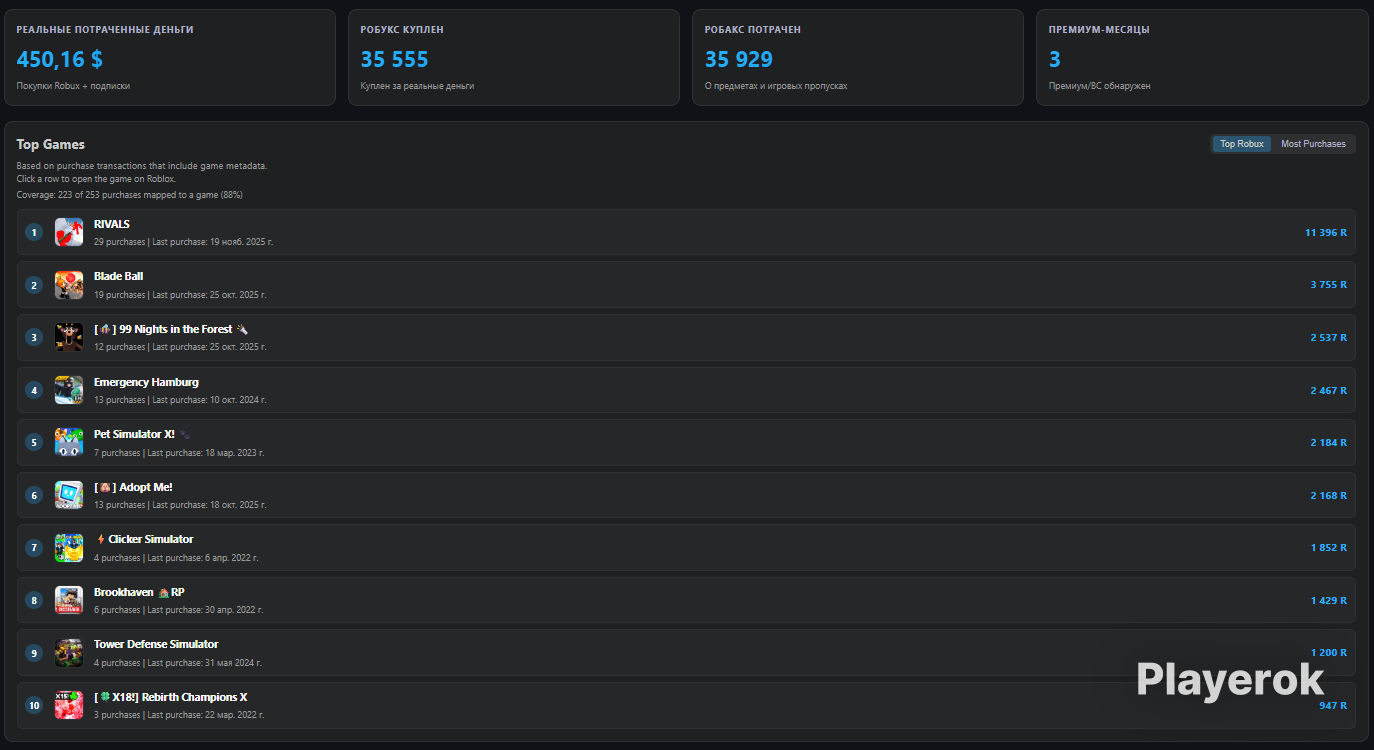Open the Clicker Simulator game icon
1374x750 pixels.
pos(69,548)
